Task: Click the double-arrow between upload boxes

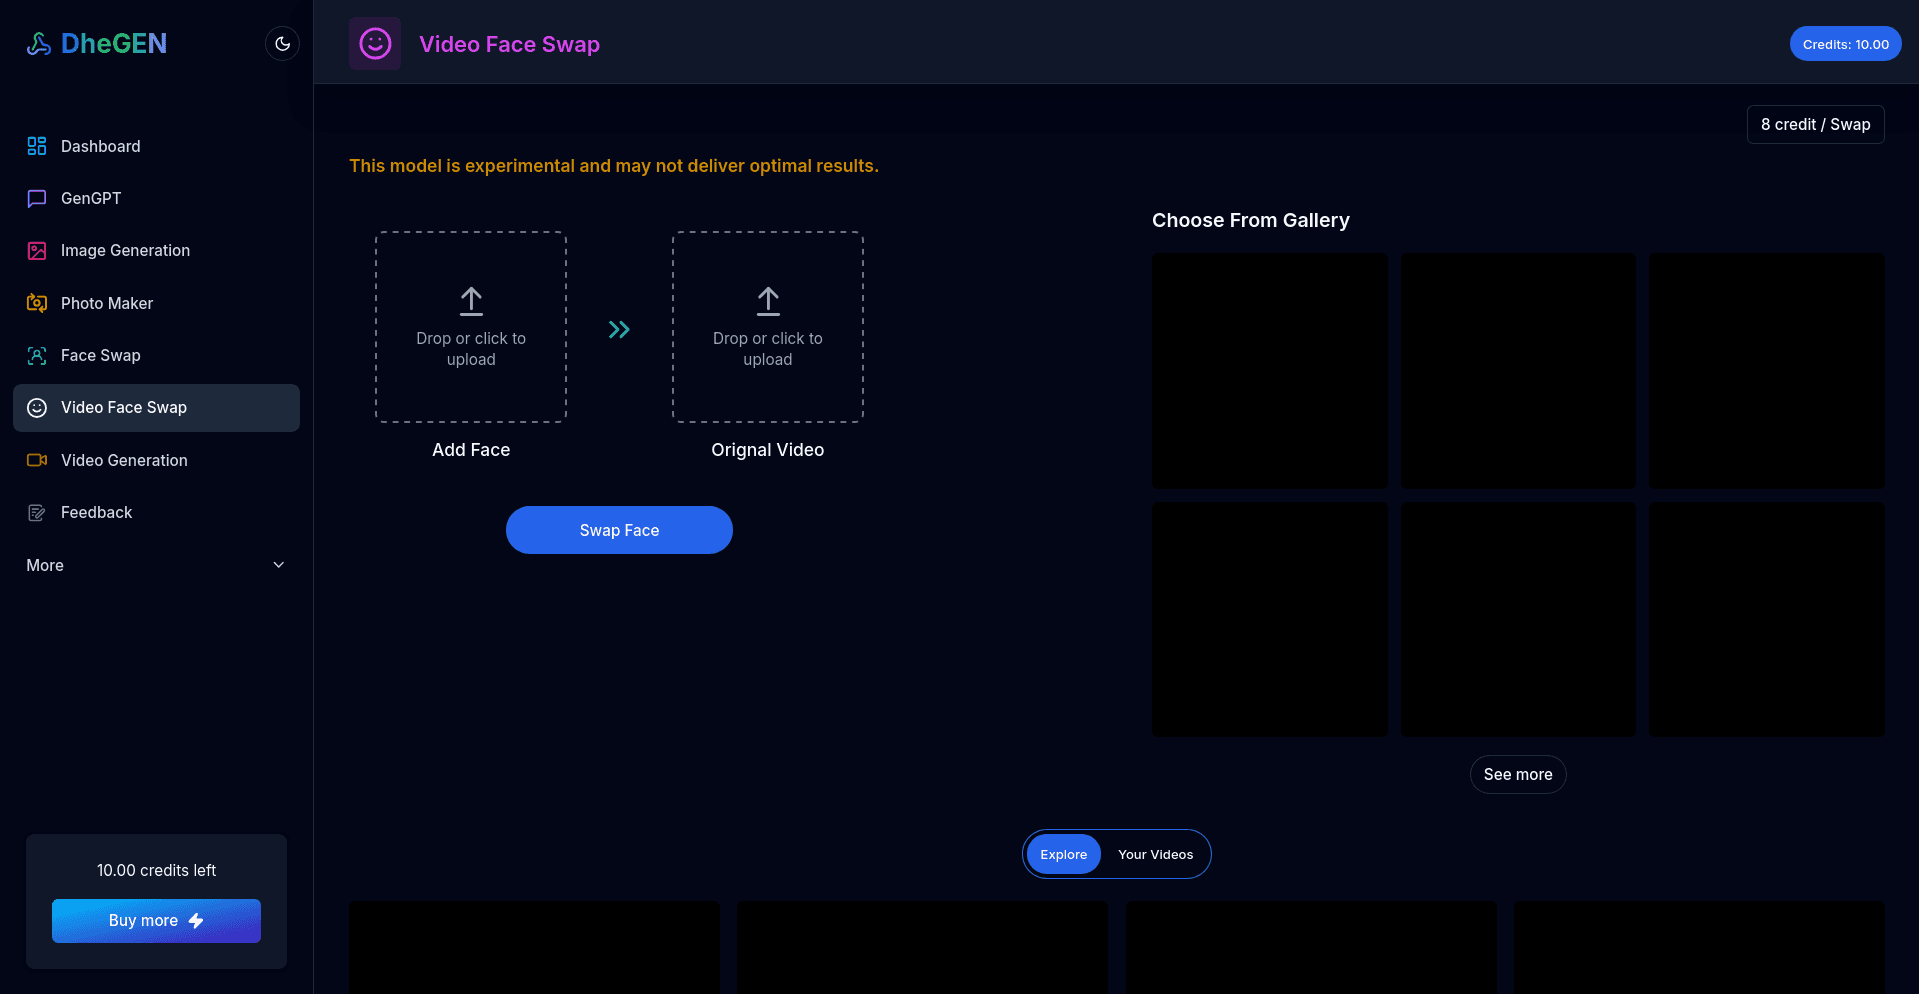Action: click(618, 328)
